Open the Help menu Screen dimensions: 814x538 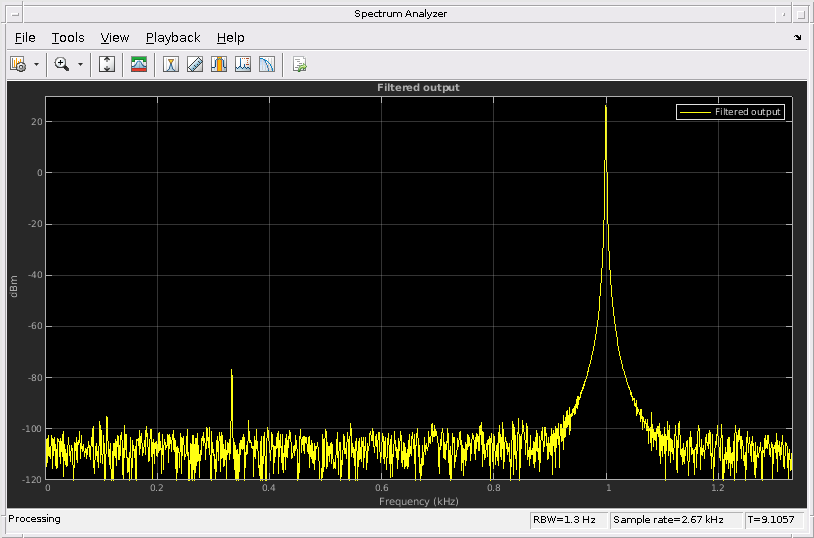point(230,37)
